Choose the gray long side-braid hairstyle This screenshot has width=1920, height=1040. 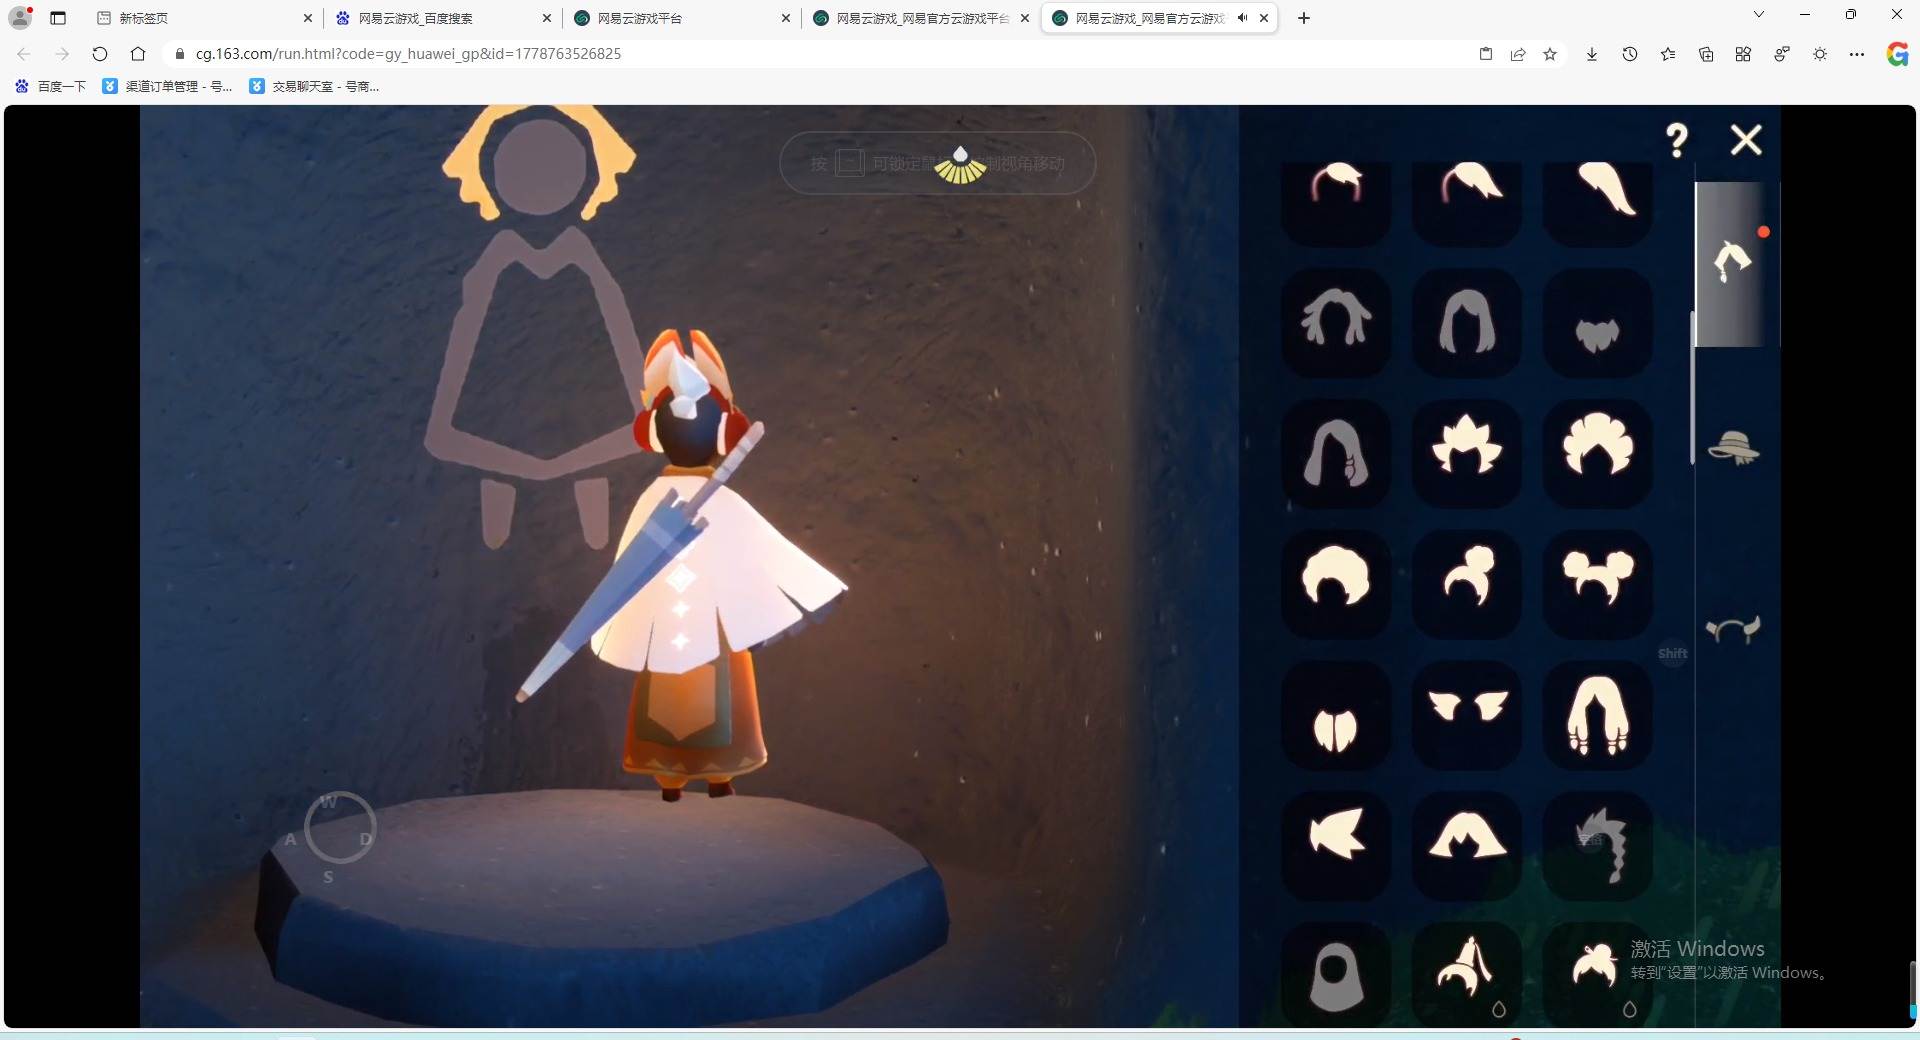click(x=1336, y=453)
